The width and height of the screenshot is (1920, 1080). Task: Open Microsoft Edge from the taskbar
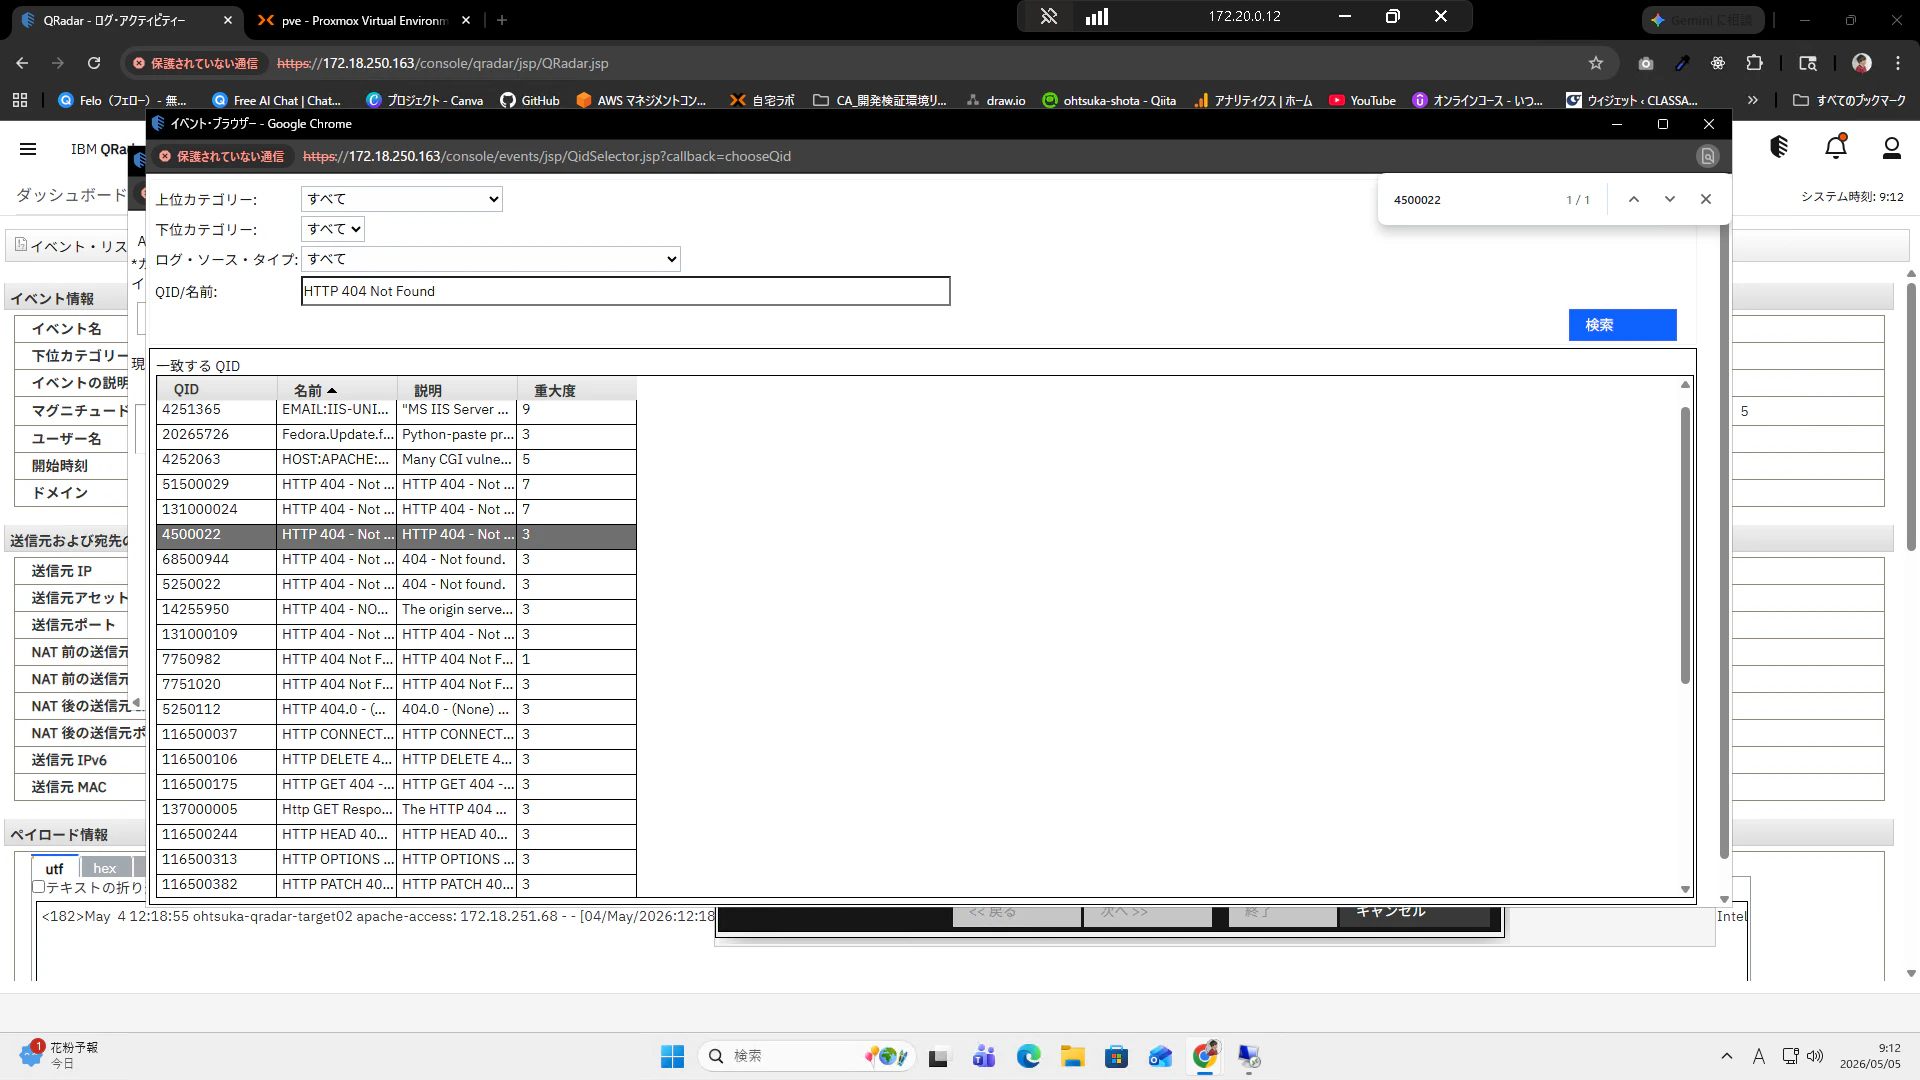click(1028, 1056)
